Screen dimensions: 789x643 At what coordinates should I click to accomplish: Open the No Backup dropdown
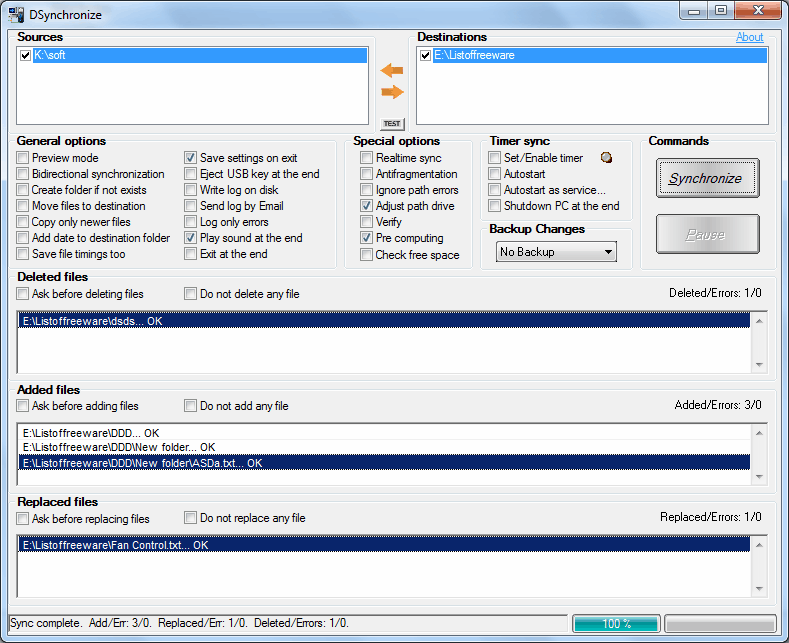click(556, 252)
